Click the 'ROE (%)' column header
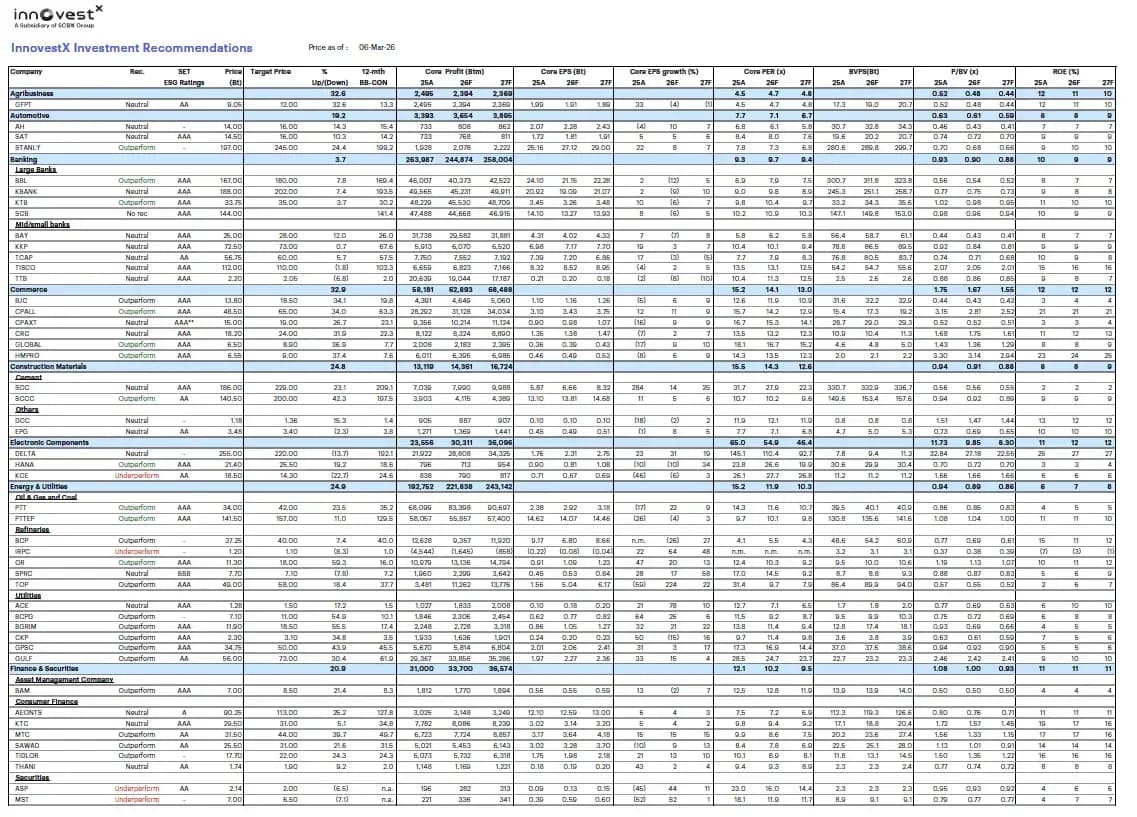 [x=1065, y=72]
